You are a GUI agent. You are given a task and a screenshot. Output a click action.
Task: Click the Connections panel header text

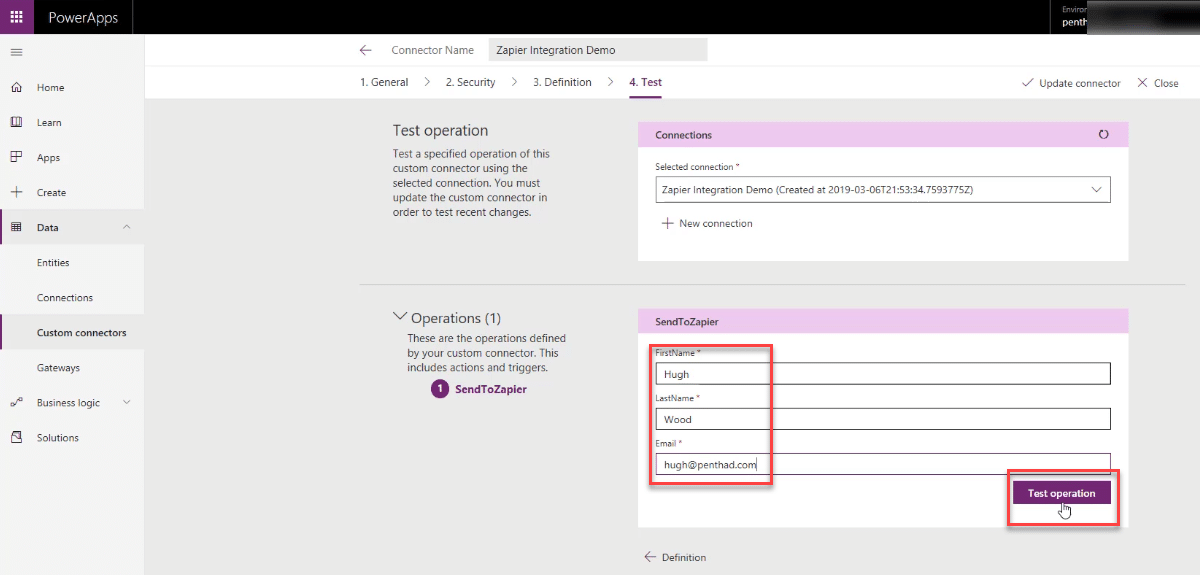tap(683, 135)
